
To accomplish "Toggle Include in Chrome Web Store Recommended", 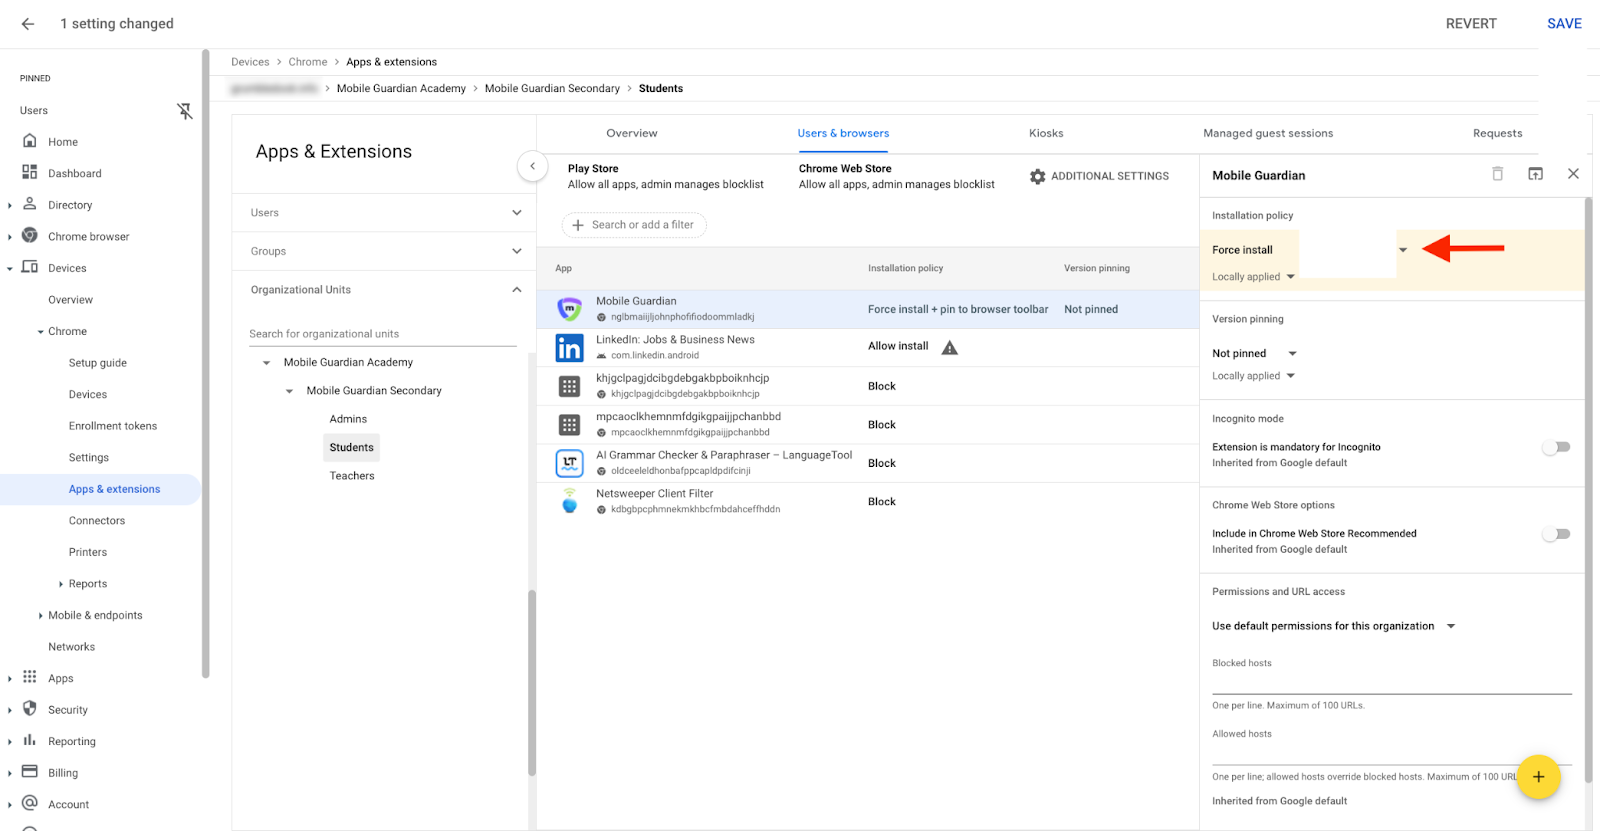I will tap(1556, 534).
